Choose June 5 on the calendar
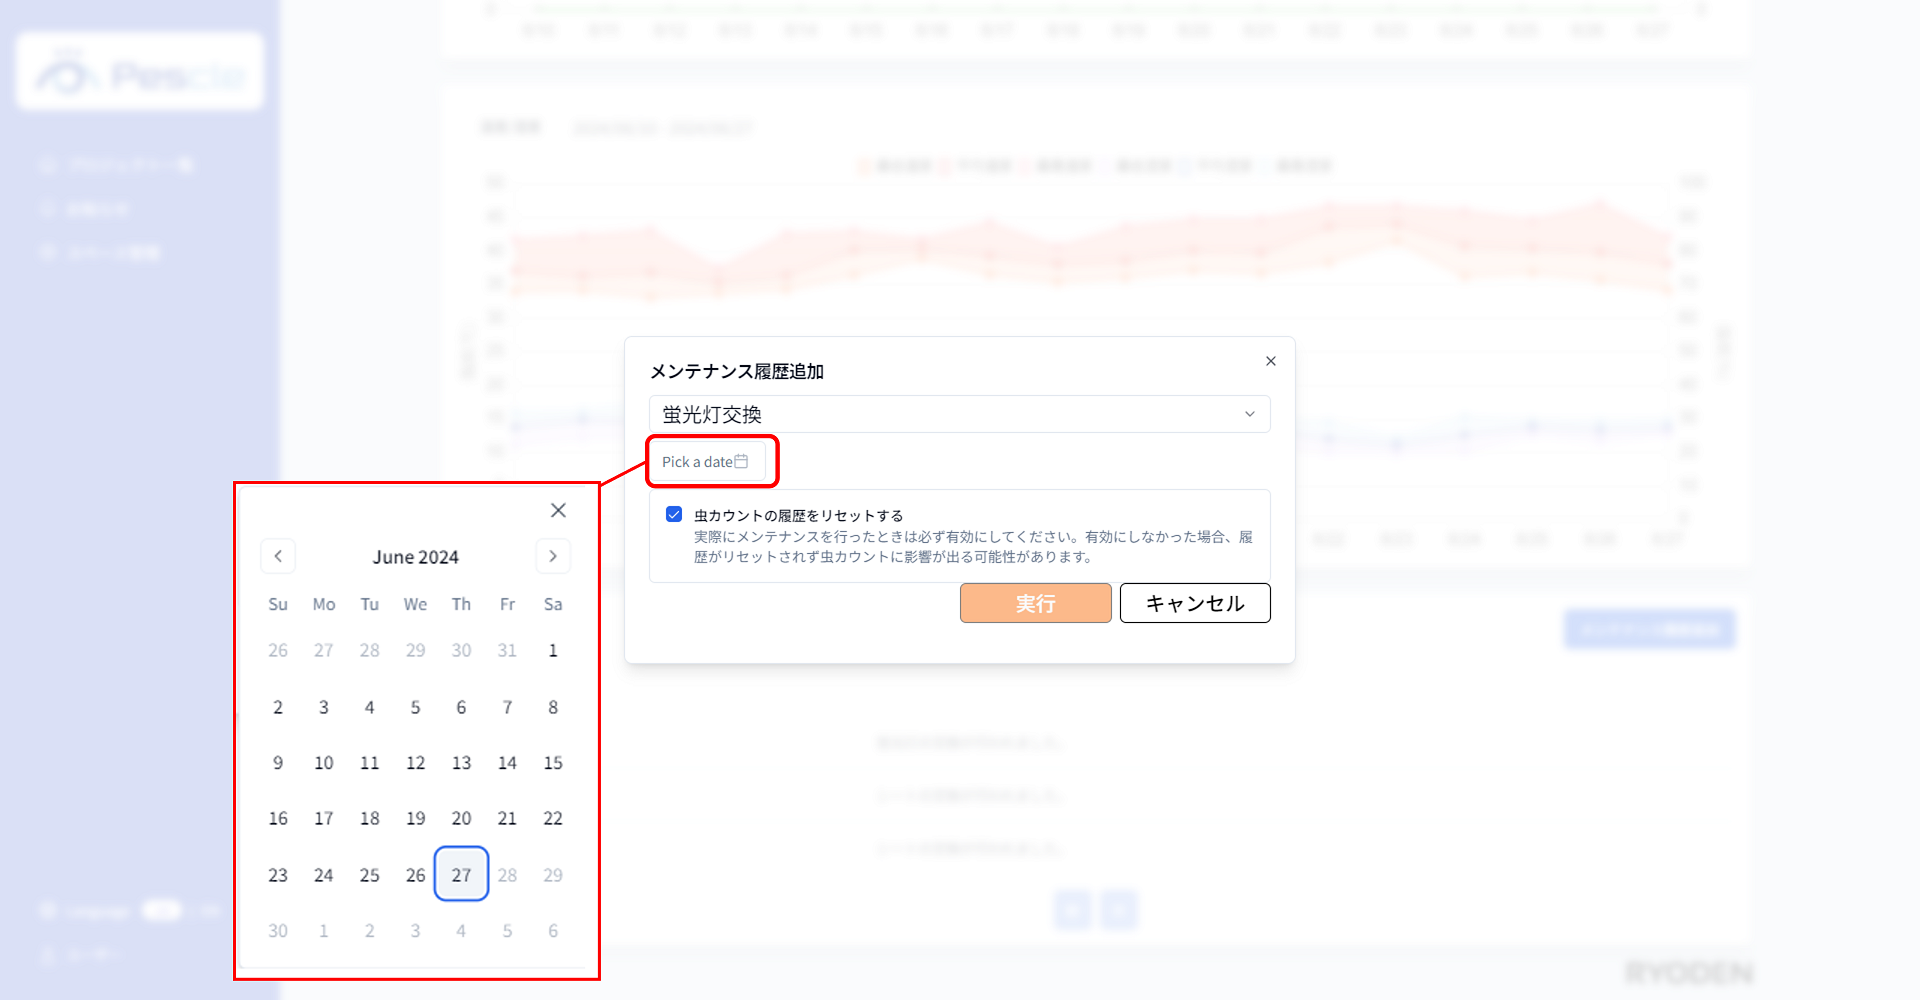1920x1000 pixels. 415,707
